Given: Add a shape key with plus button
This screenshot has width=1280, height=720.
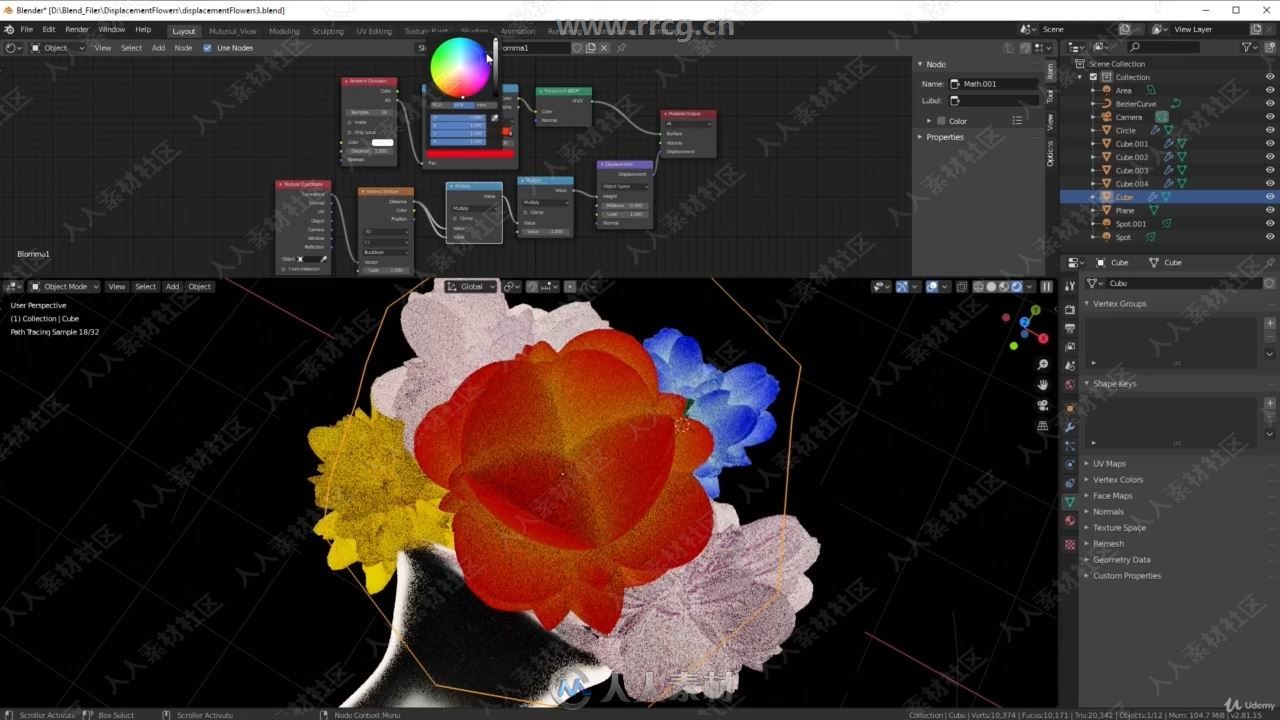Looking at the screenshot, I should pyautogui.click(x=1270, y=403).
